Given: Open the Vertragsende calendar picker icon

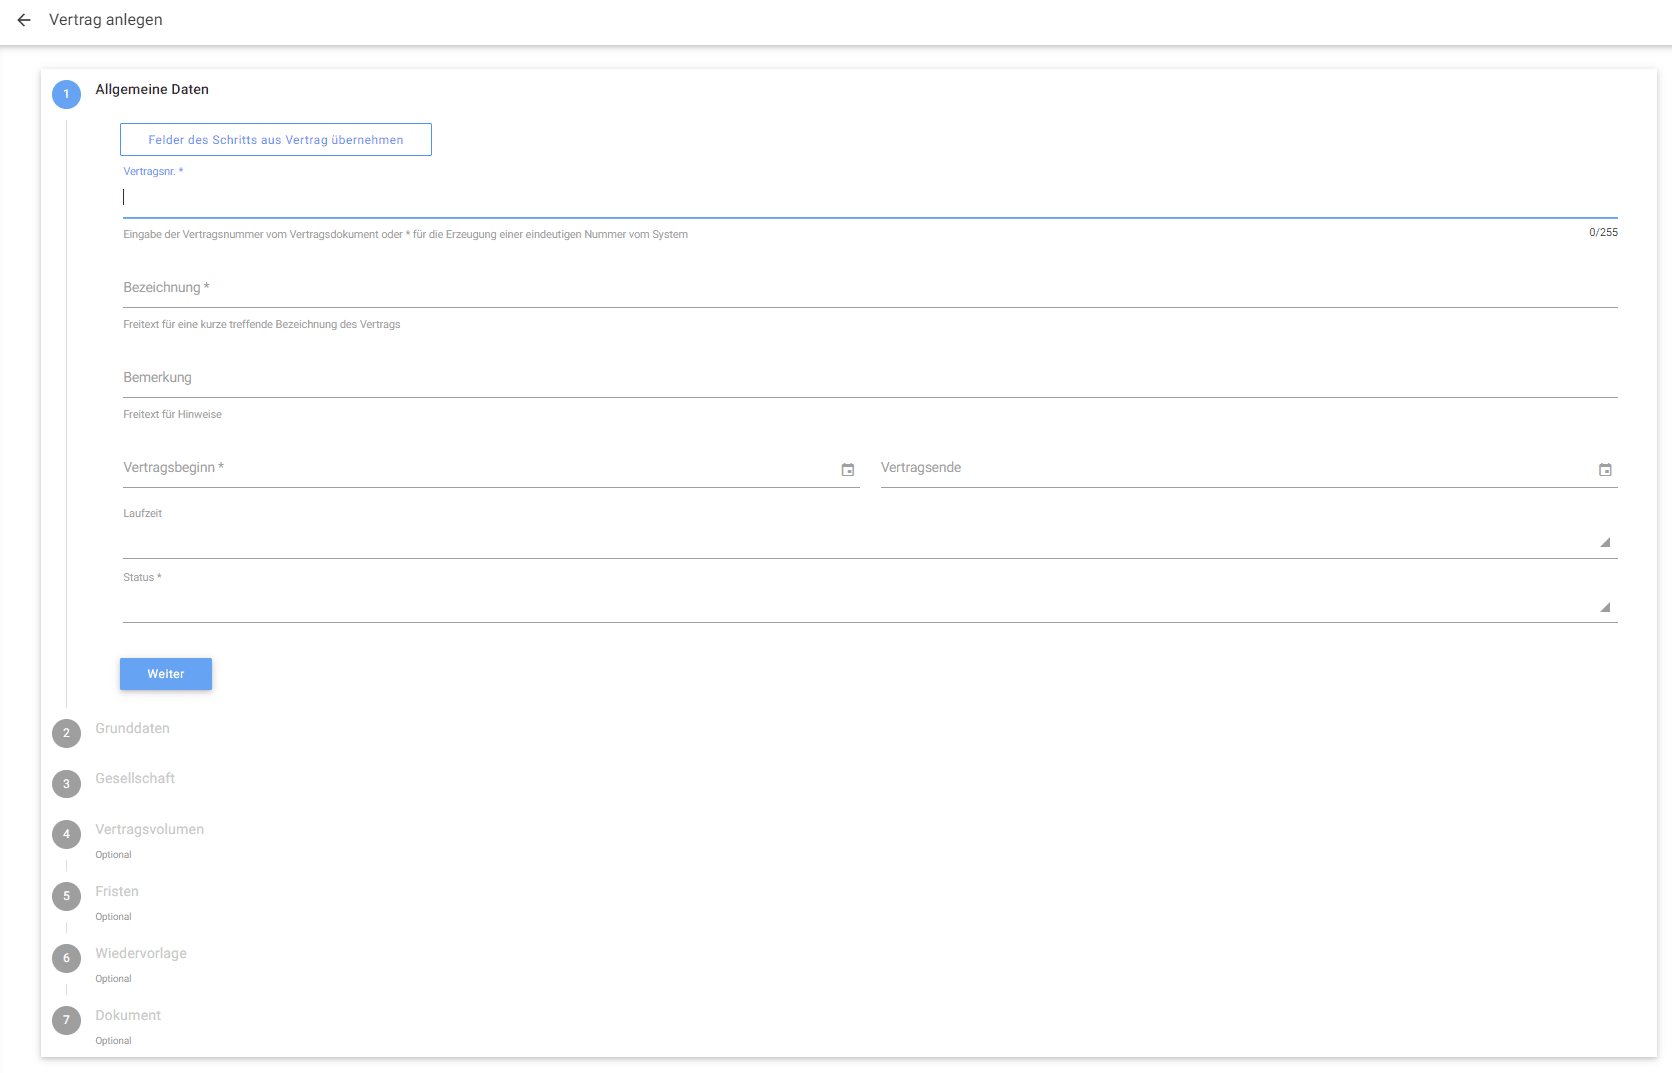Looking at the screenshot, I should coord(1605,470).
